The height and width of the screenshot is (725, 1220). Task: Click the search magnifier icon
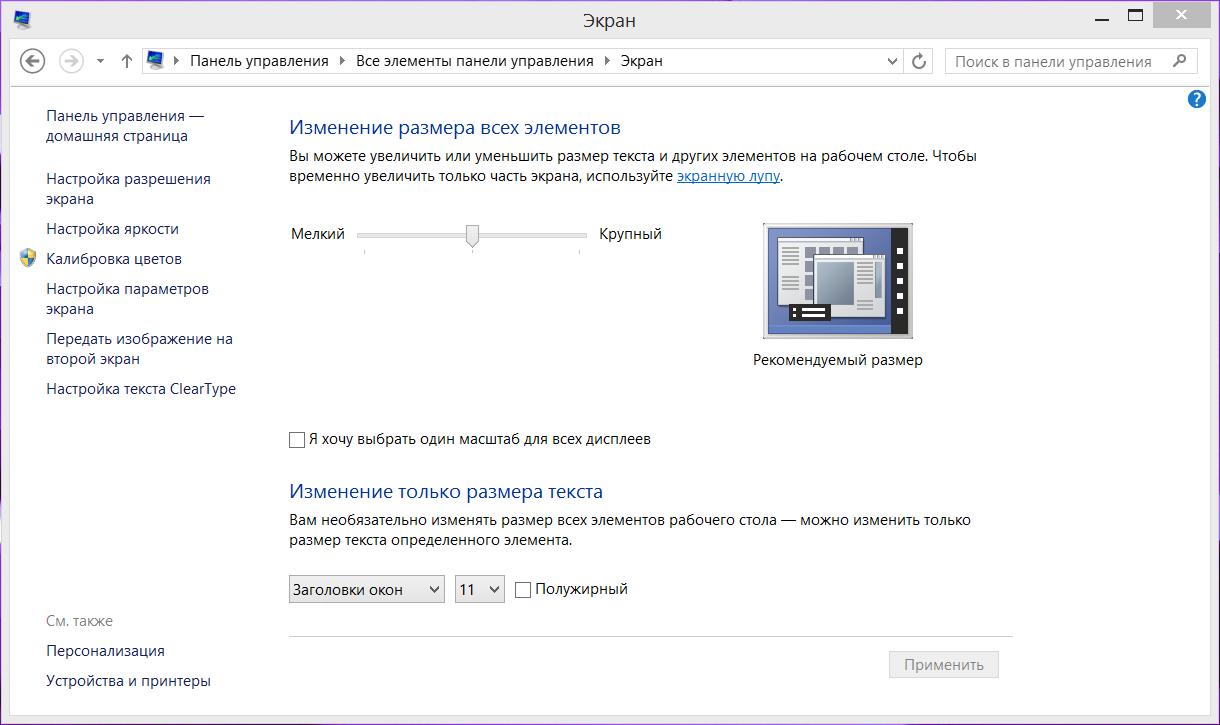[x=1180, y=61]
